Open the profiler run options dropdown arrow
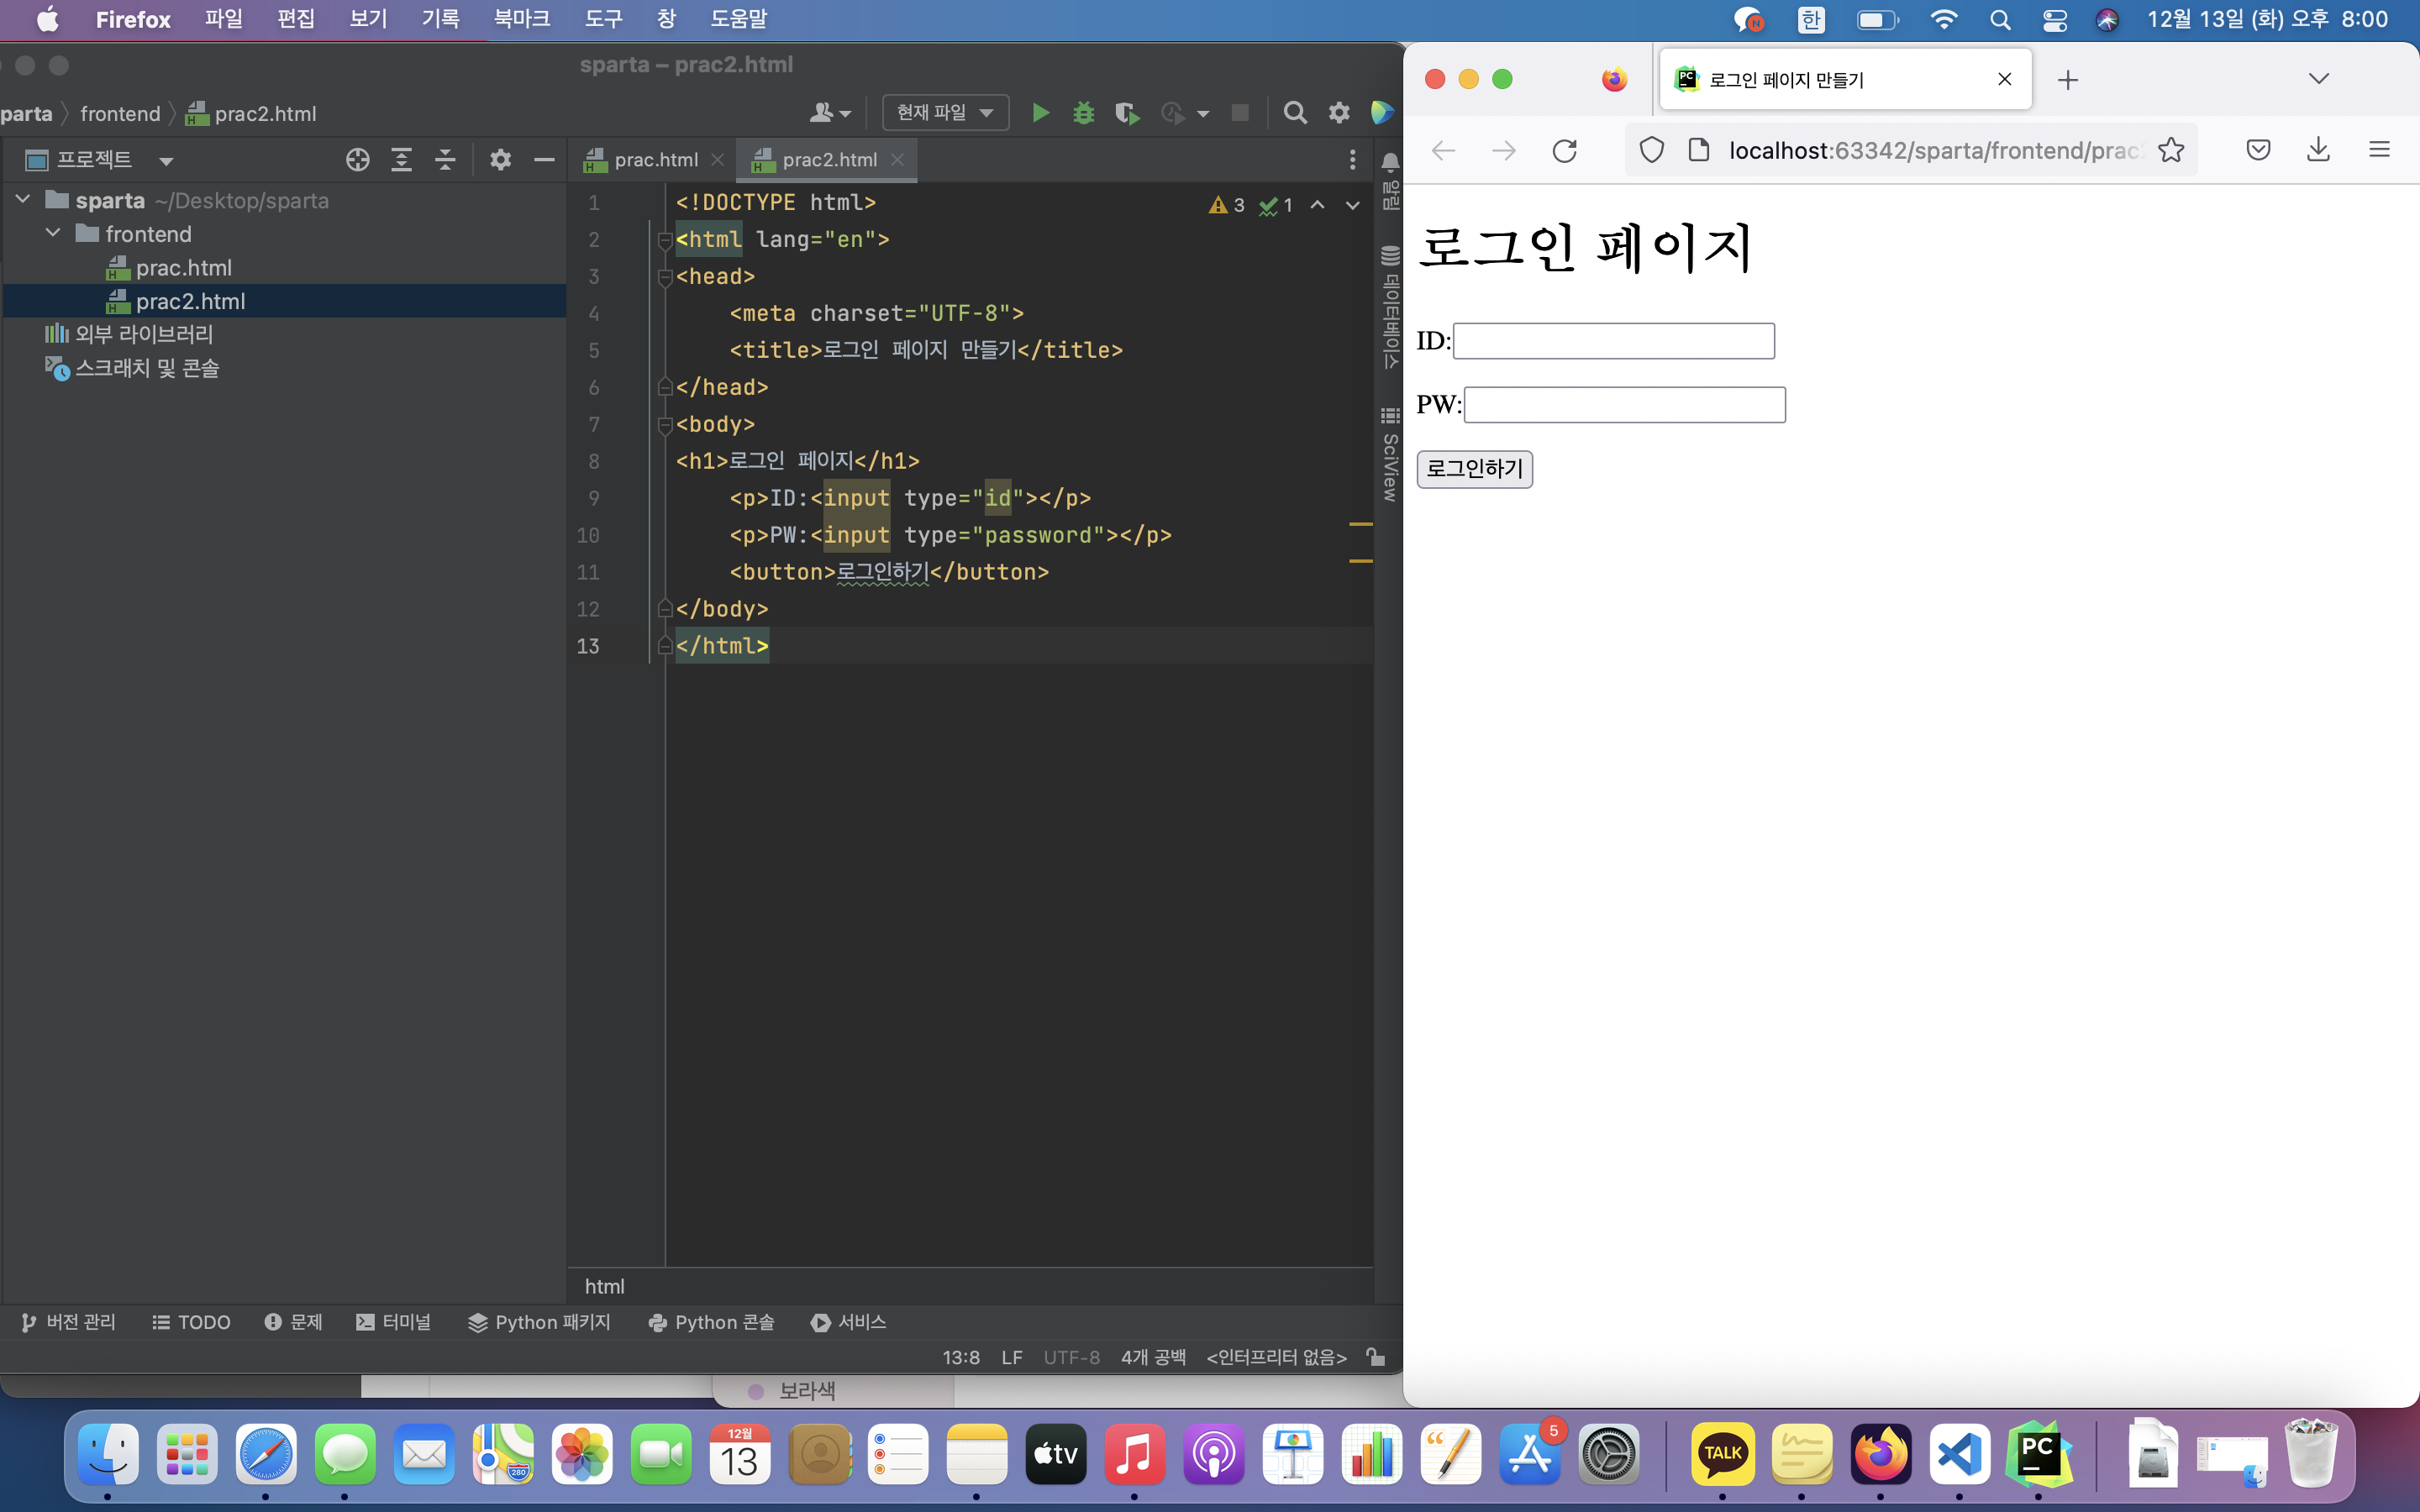The width and height of the screenshot is (2420, 1512). pos(1203,113)
